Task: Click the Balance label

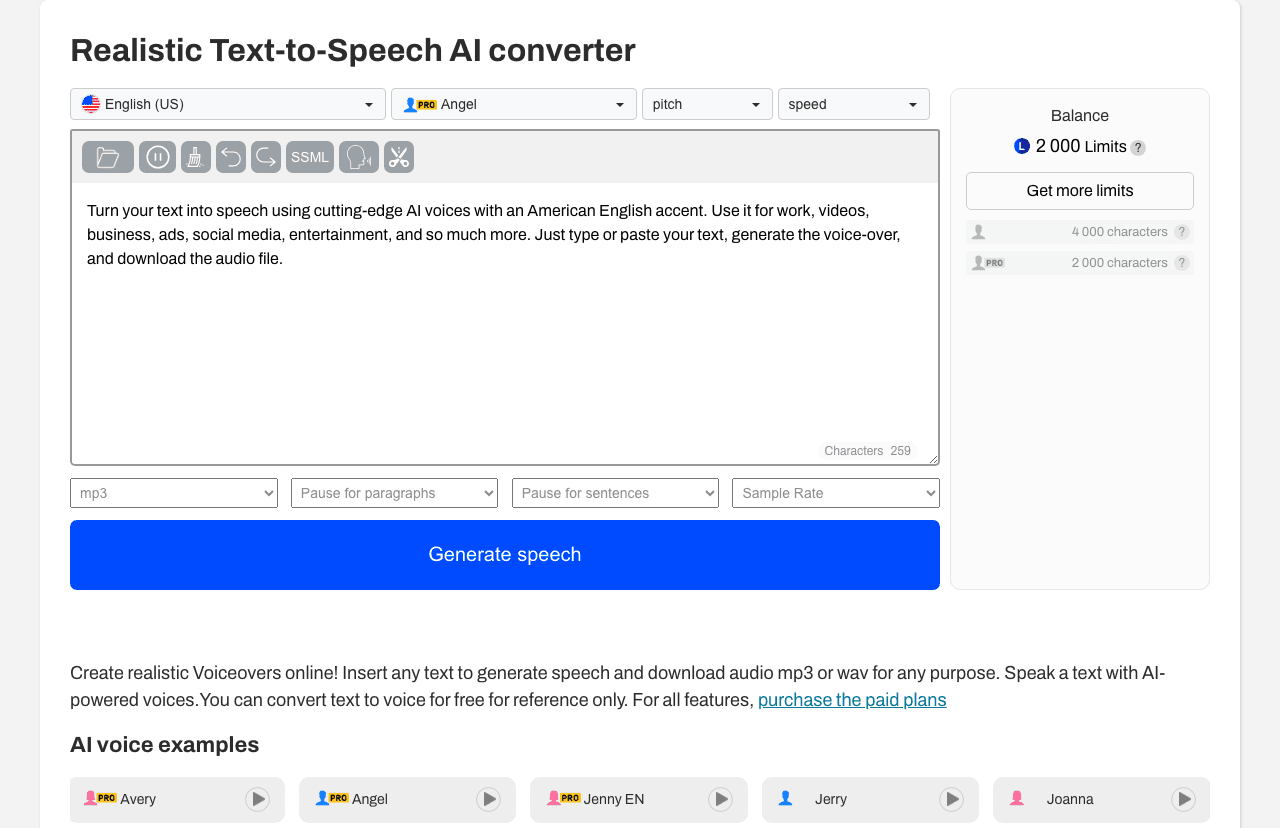Action: click(x=1080, y=116)
